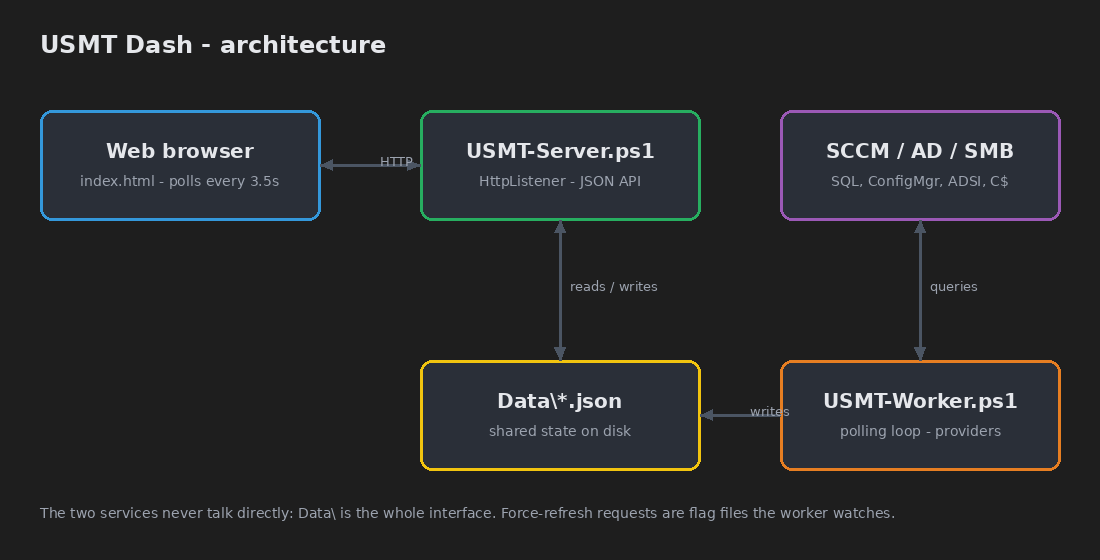Image resolution: width=1100 pixels, height=560 pixels.
Task: Click 'shared state on disk' subtitle
Action: [560, 431]
